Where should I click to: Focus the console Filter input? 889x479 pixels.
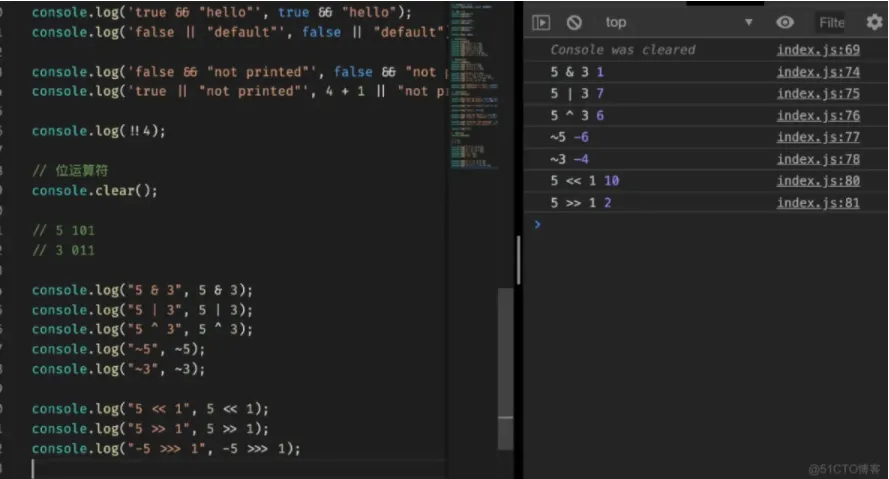831,23
